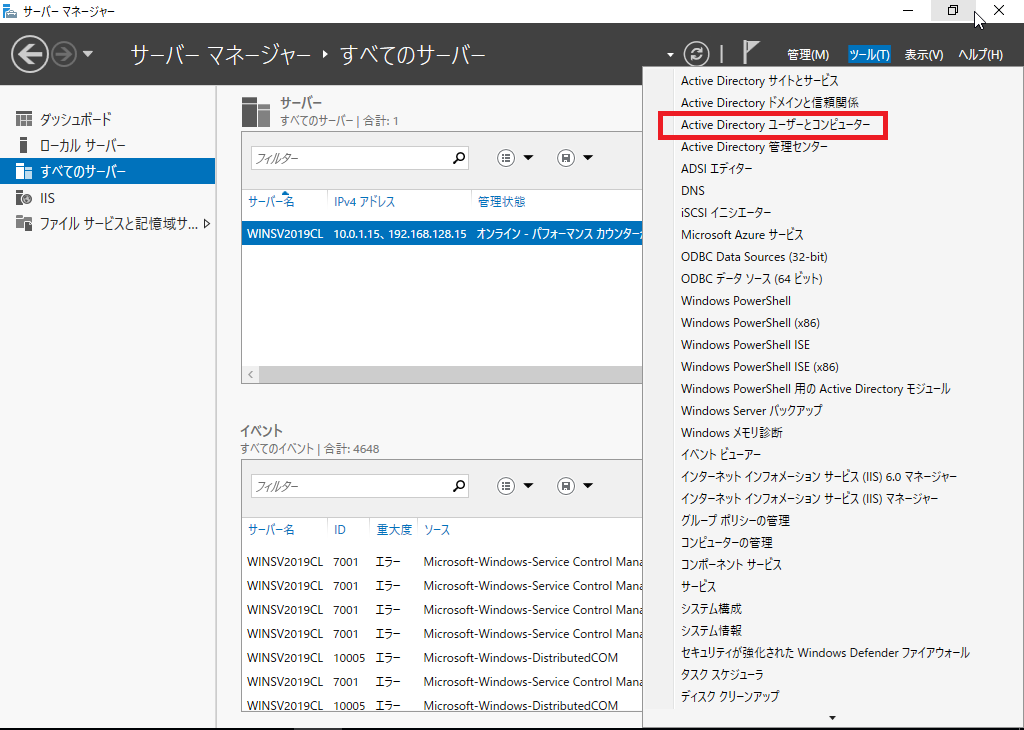Open list options icon in イベント section

point(506,486)
